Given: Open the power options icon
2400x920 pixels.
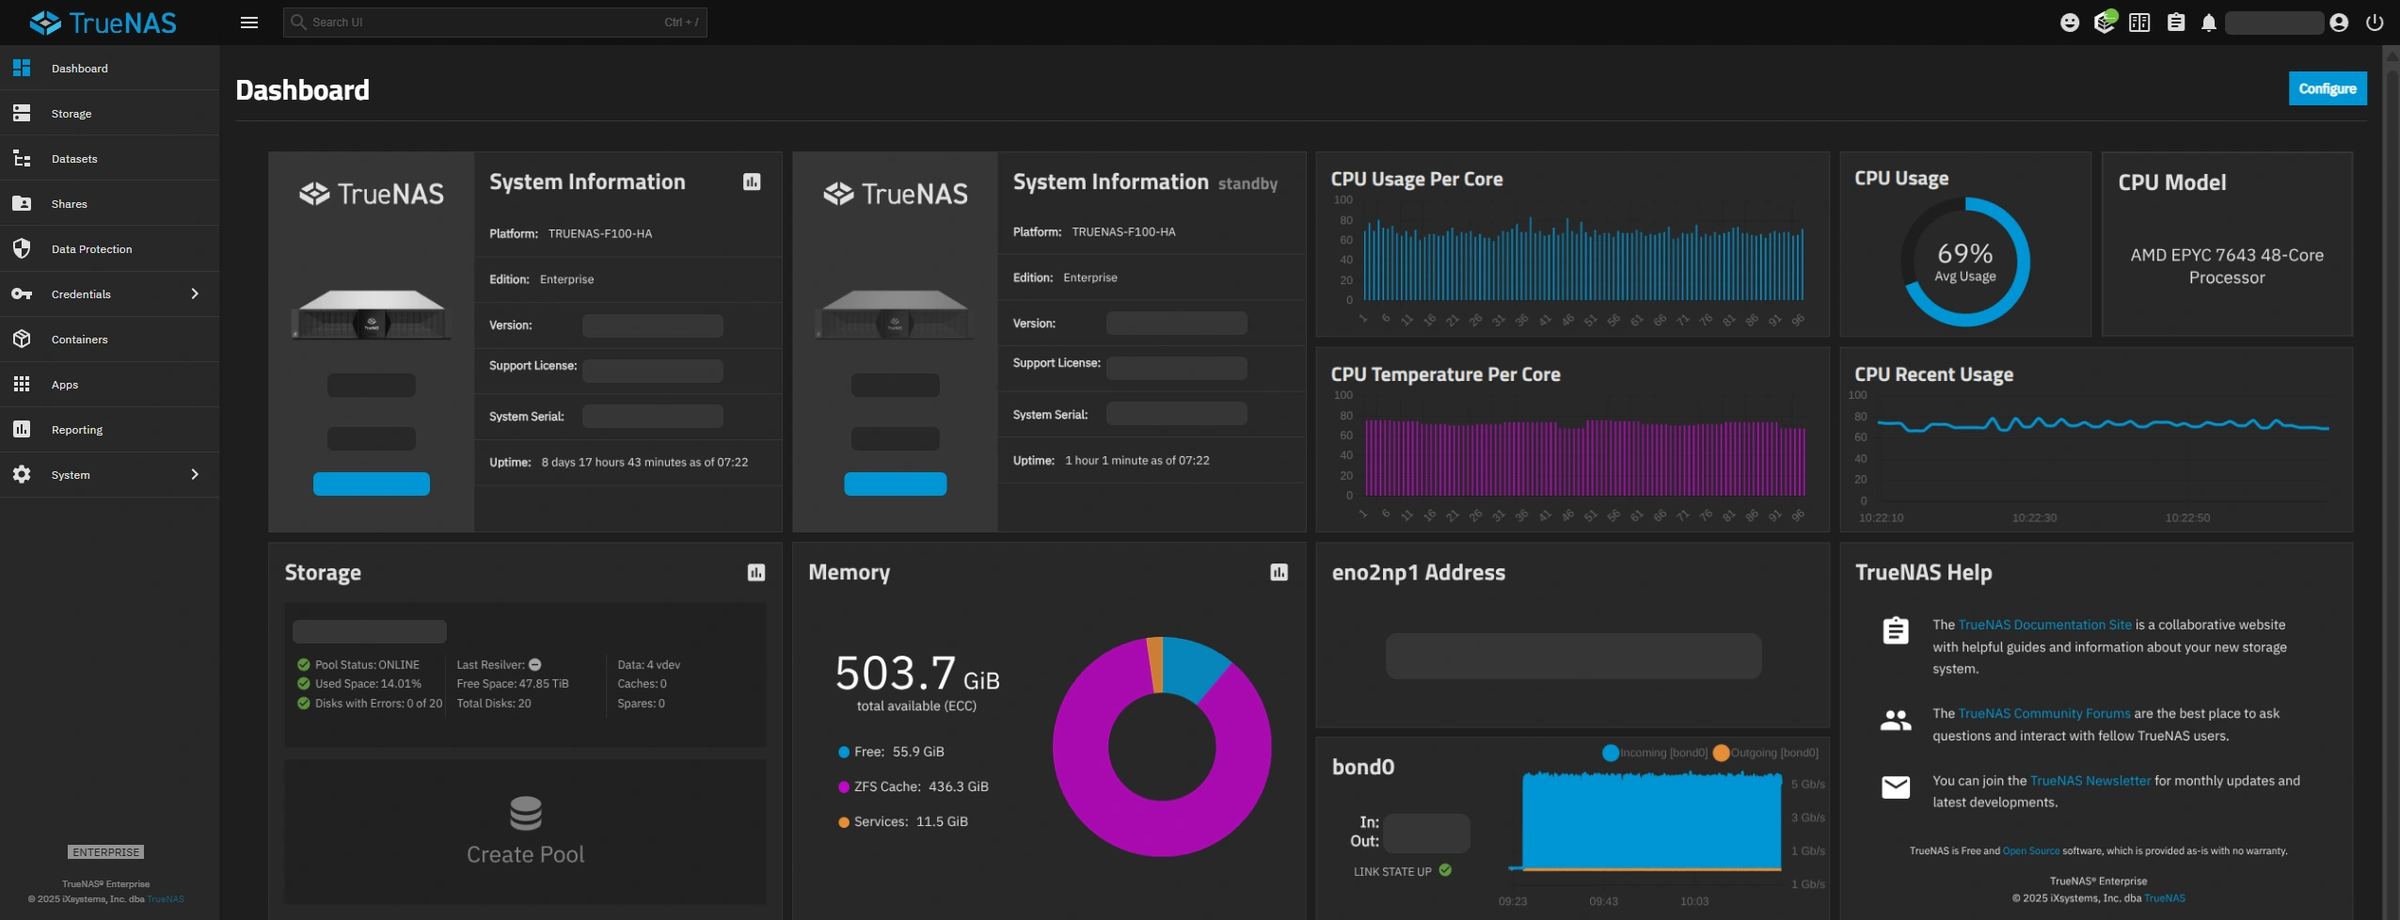Looking at the screenshot, I should [2375, 21].
